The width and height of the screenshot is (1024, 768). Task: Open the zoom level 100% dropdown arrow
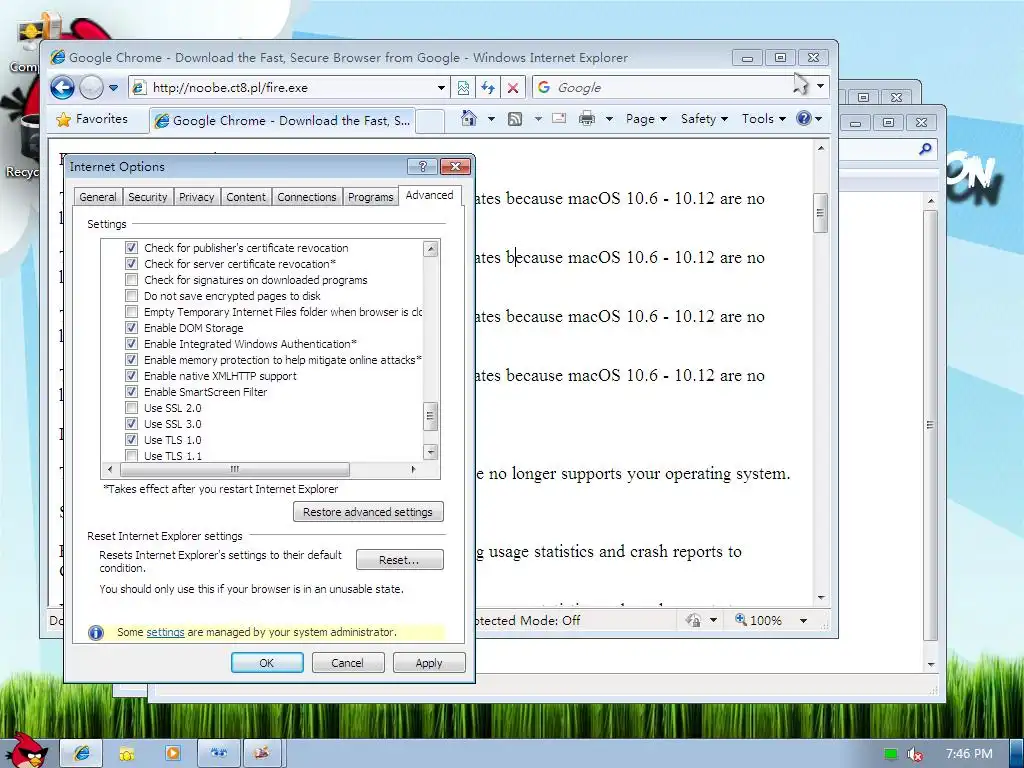(x=803, y=620)
